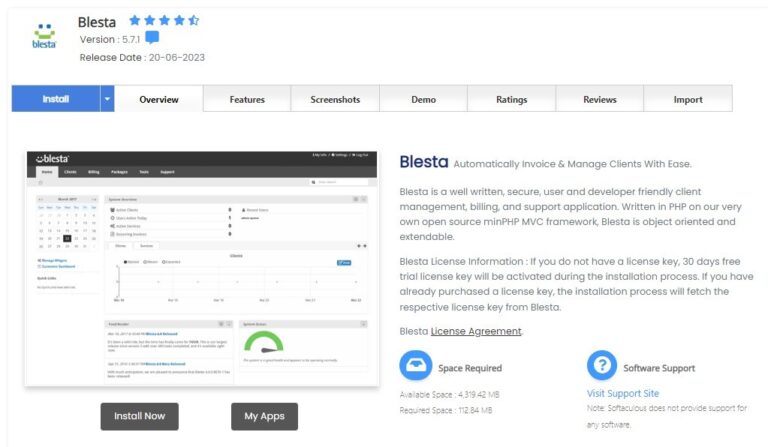The width and height of the screenshot is (768, 447).
Task: Click the Blesta logo icon
Action: (x=44, y=36)
